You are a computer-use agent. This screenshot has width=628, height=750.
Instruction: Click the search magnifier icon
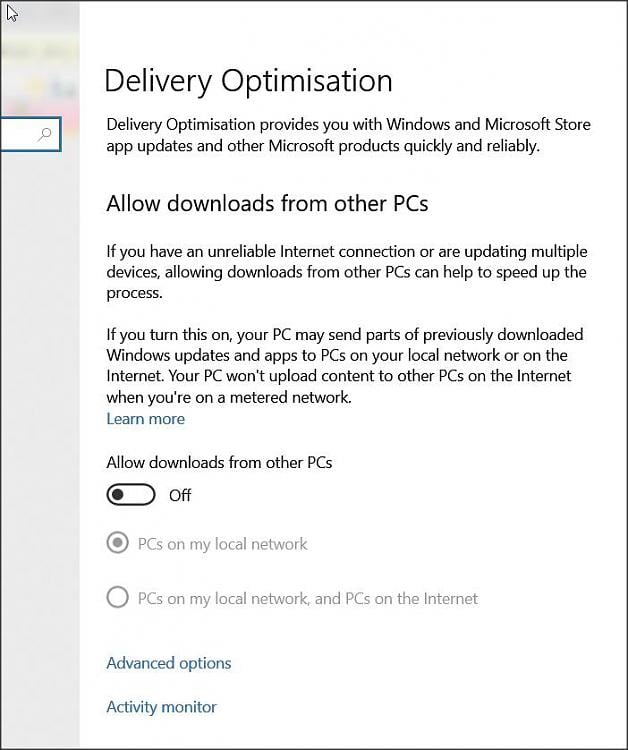pos(44,134)
